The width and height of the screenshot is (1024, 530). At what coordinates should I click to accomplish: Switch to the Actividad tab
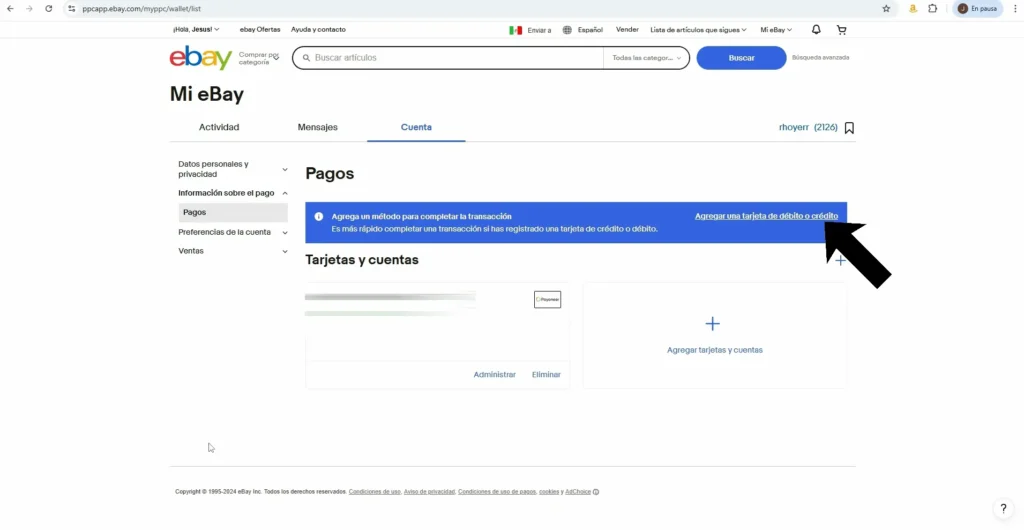click(x=219, y=127)
